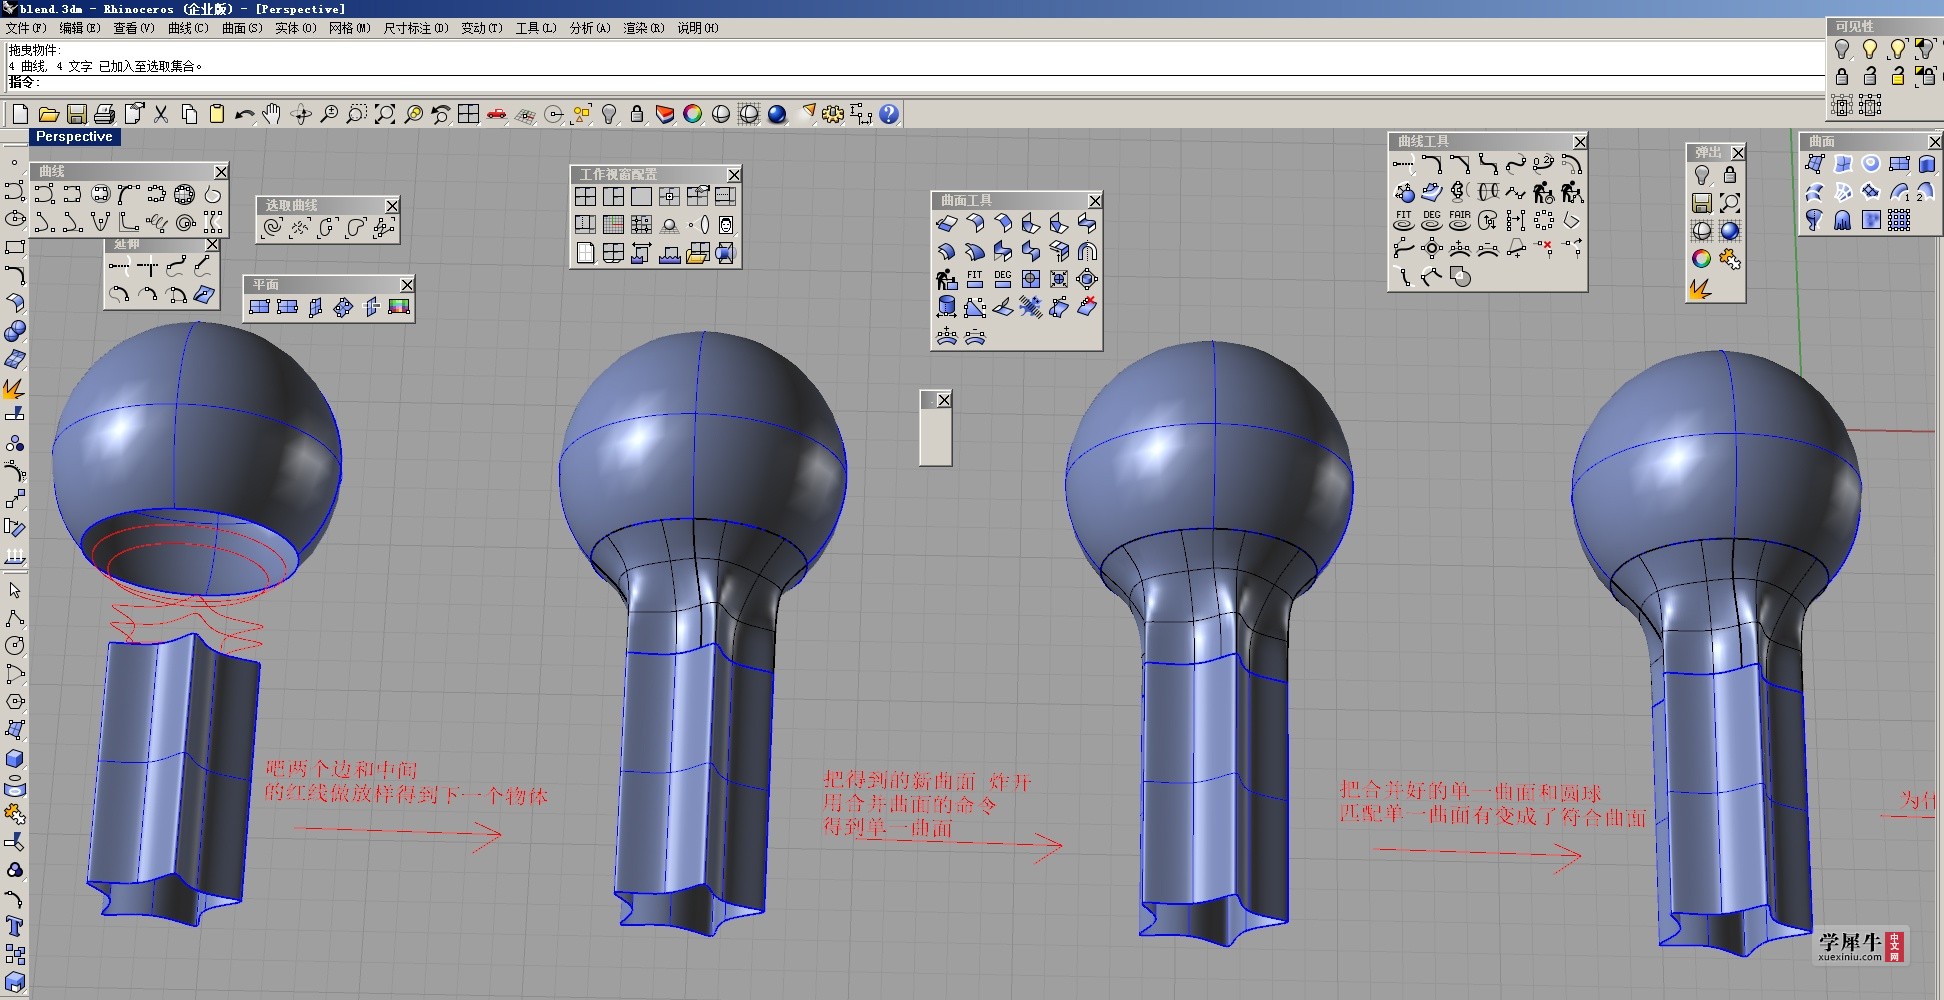The height and width of the screenshot is (1000, 1944).
Task: Click the blue rendered sphere icon in main toolbar
Action: tap(777, 114)
